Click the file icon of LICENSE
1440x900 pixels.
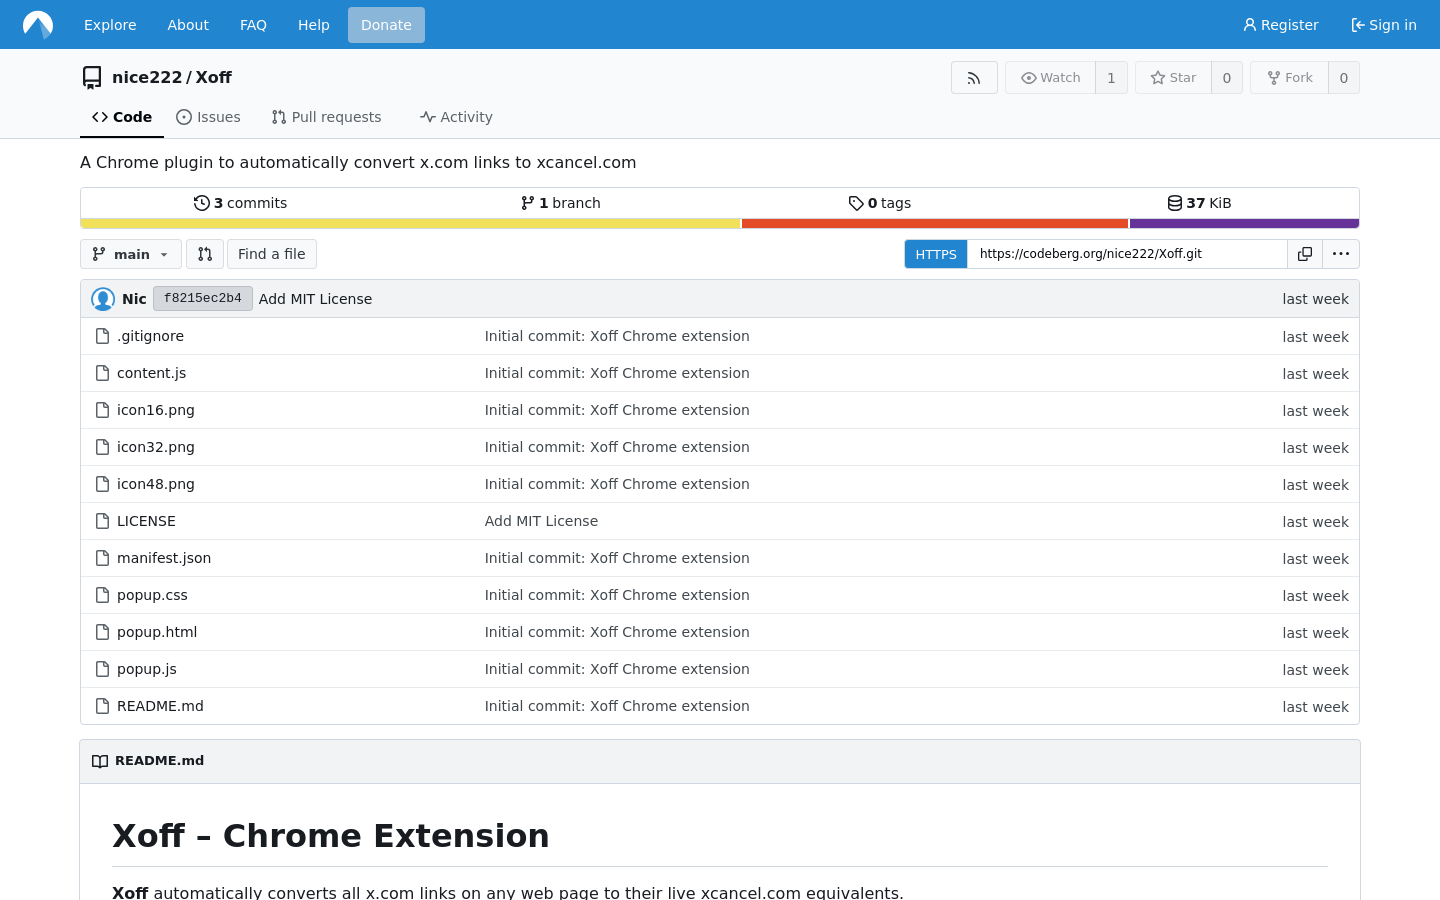pyautogui.click(x=102, y=521)
